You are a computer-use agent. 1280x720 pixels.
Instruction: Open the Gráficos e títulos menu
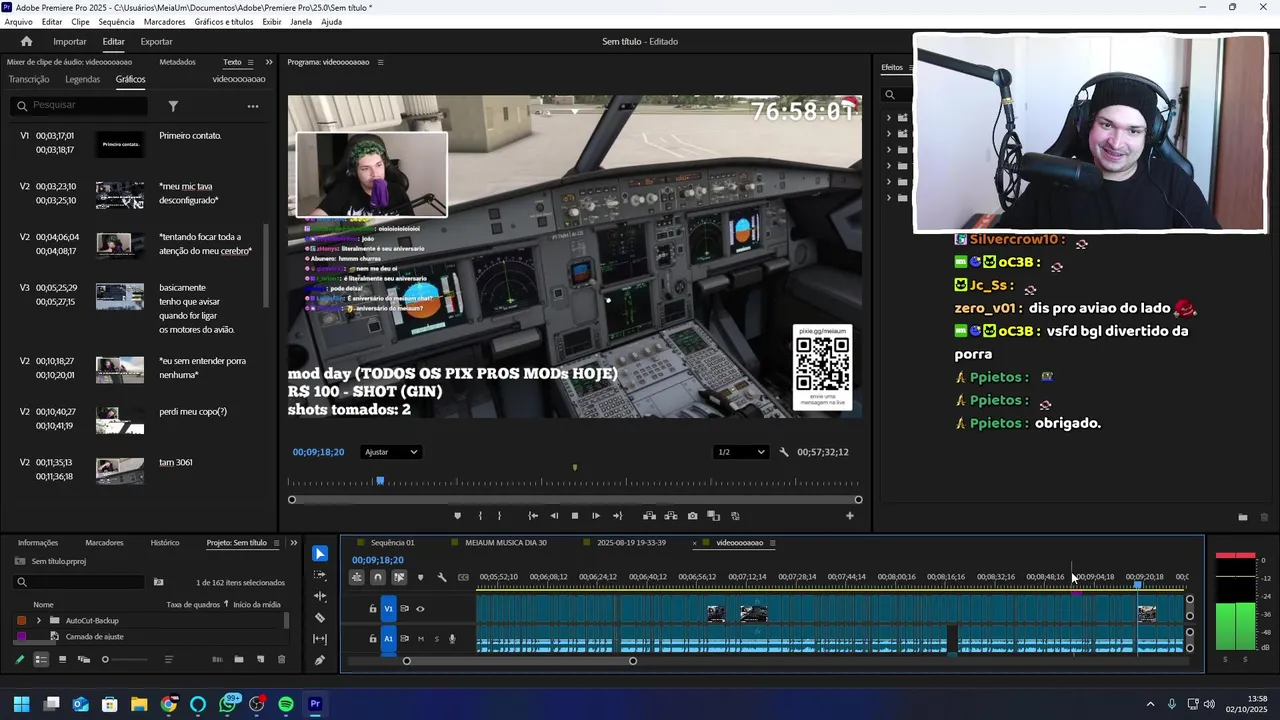pos(224,22)
